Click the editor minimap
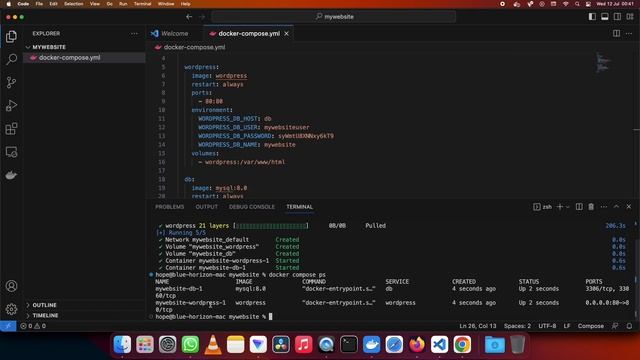 [x=603, y=63]
